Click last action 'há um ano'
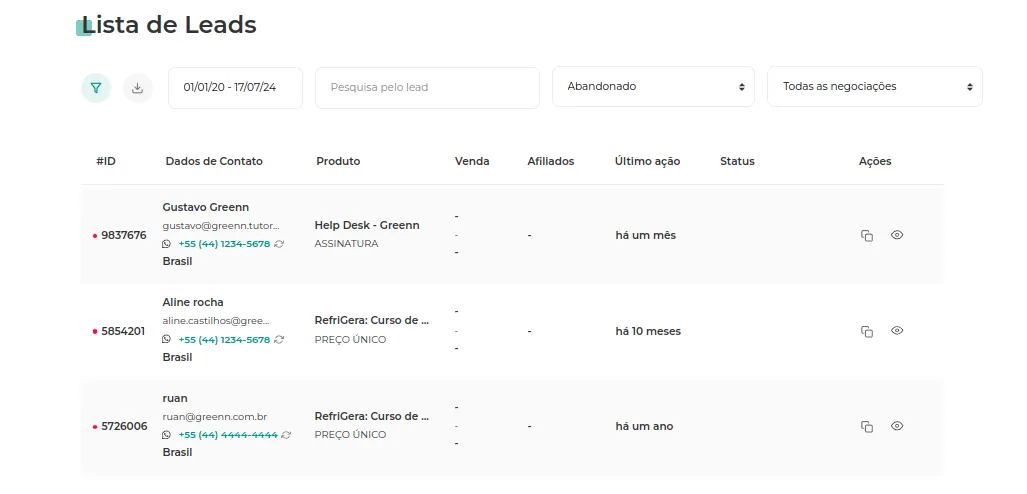Image resolution: width=1027 pixels, height=494 pixels. (644, 427)
